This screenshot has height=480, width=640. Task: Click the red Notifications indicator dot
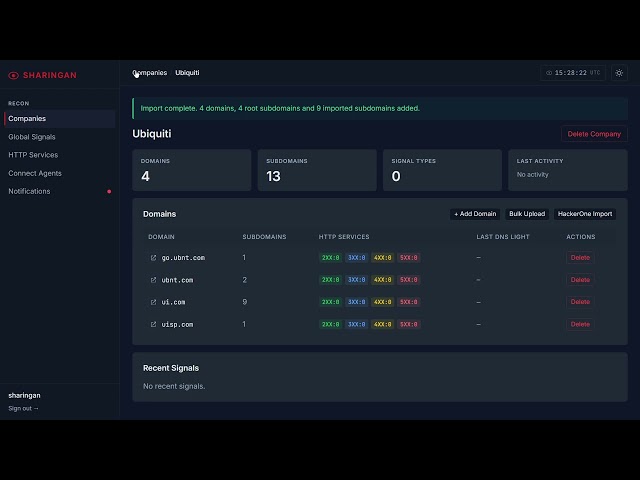pyautogui.click(x=109, y=191)
